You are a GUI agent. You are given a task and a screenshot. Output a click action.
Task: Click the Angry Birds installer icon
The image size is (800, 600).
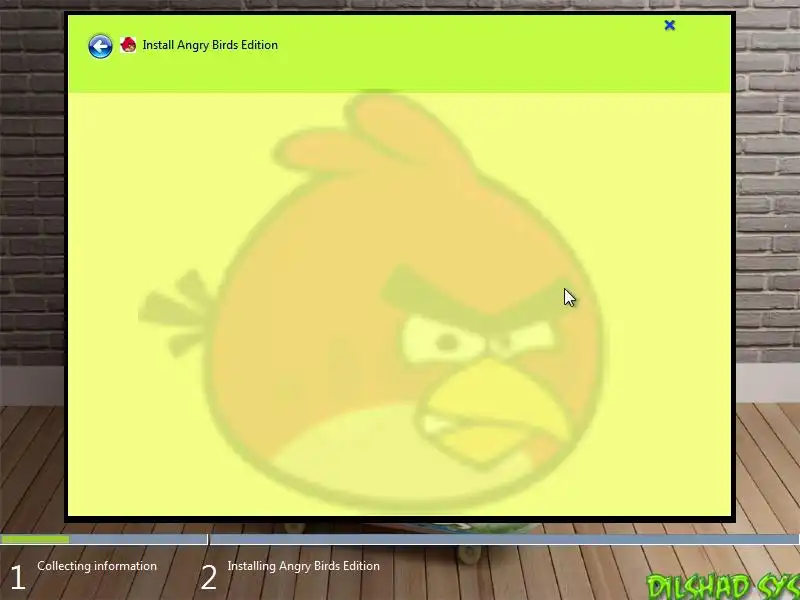coord(128,45)
